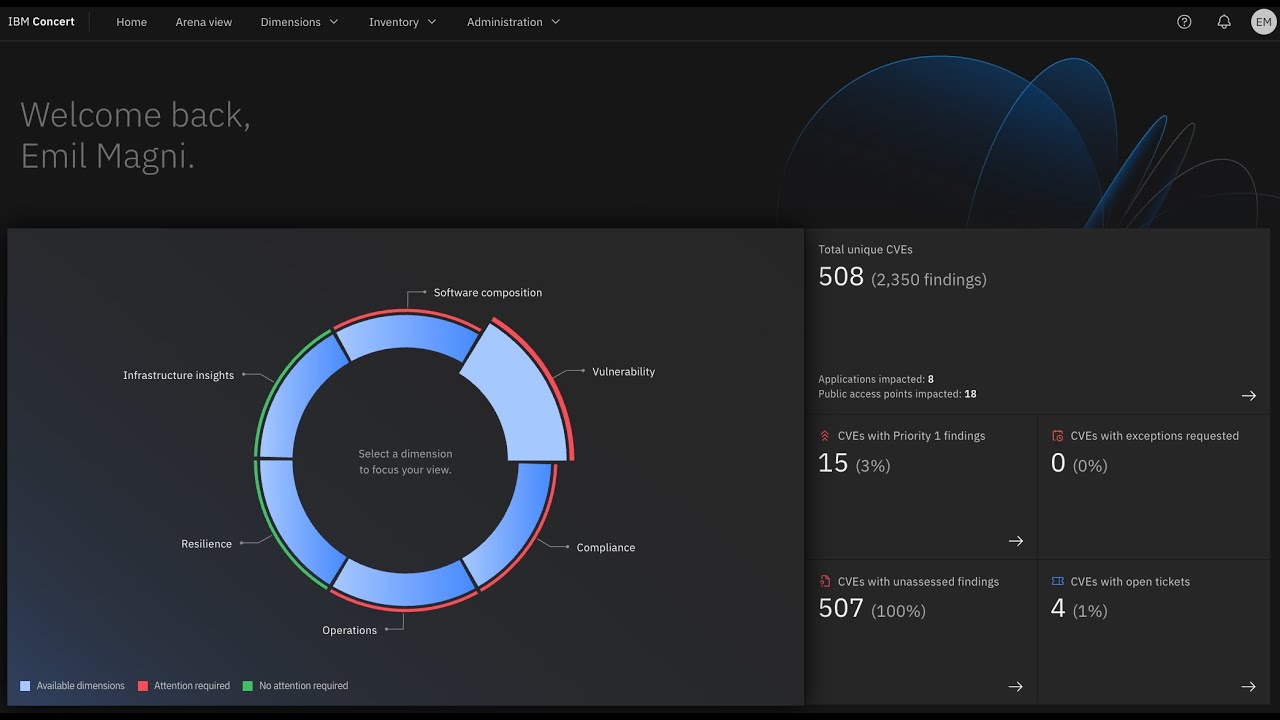The width and height of the screenshot is (1280, 720).
Task: Click the Select a dimension hint text
Action: (405, 462)
